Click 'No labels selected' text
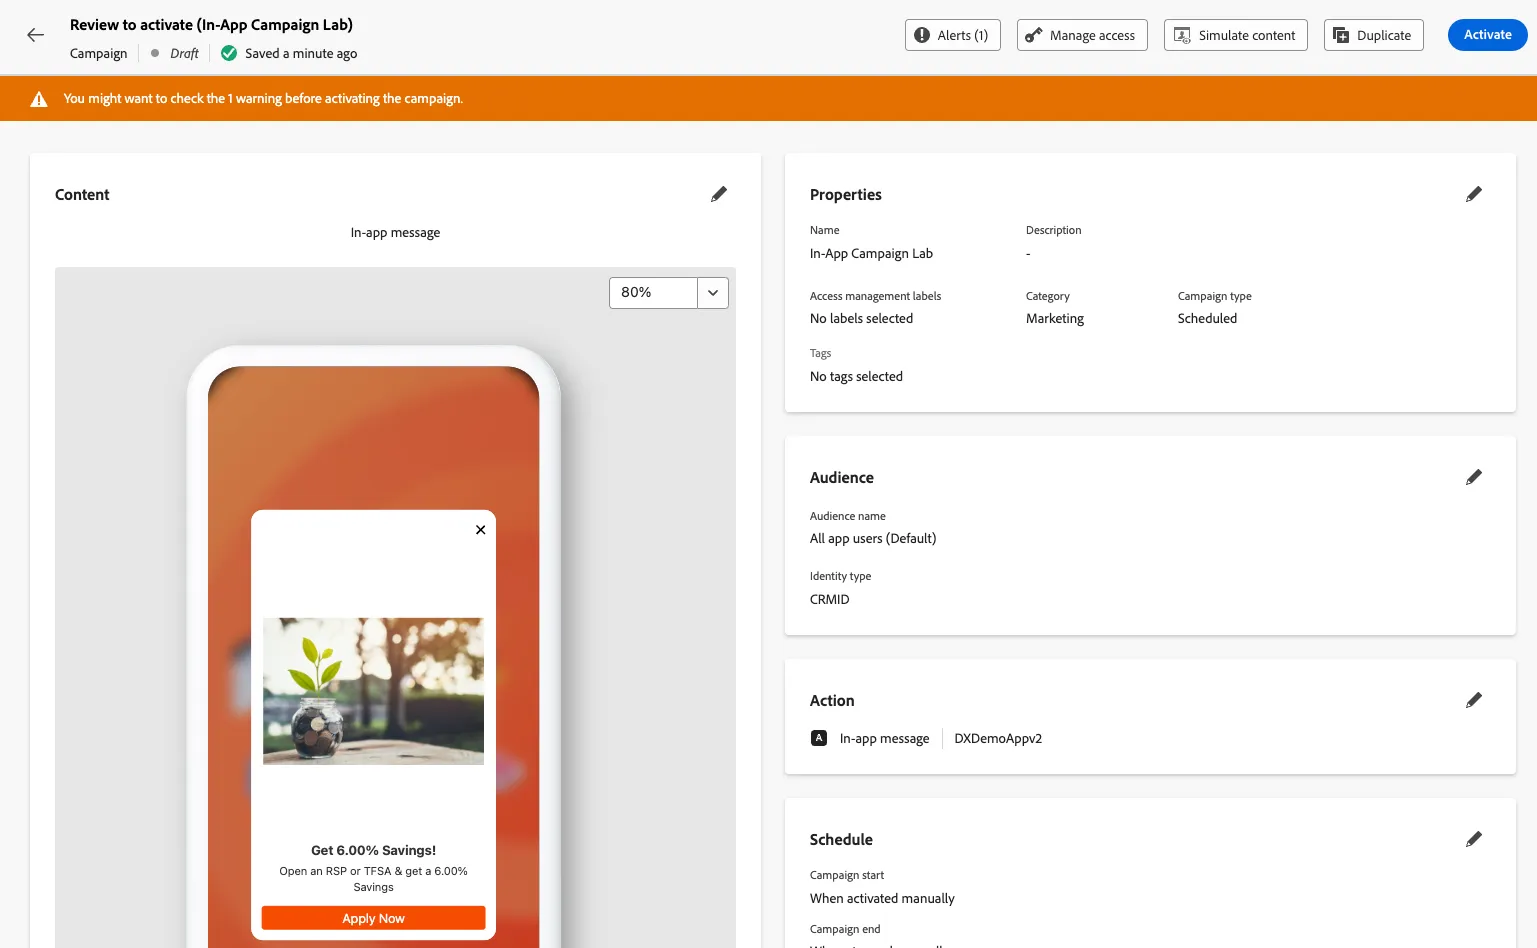The height and width of the screenshot is (948, 1537). [x=861, y=319]
